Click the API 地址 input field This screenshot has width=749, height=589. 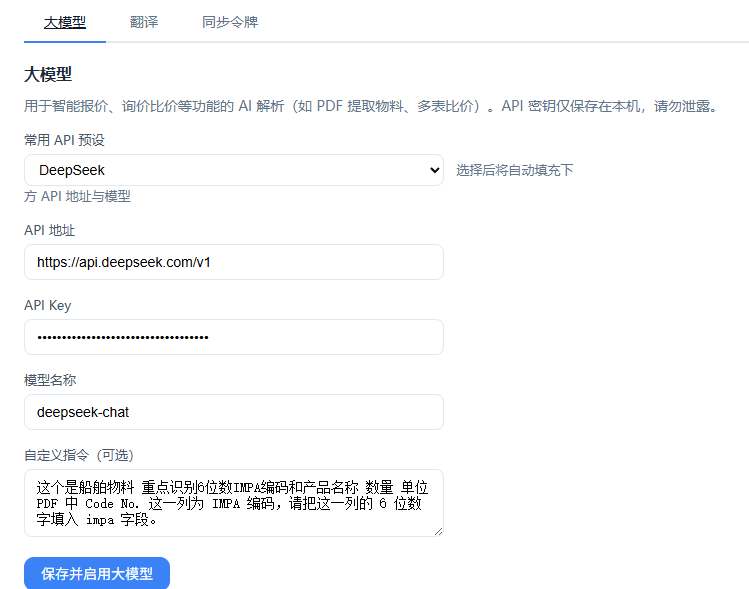coord(234,262)
